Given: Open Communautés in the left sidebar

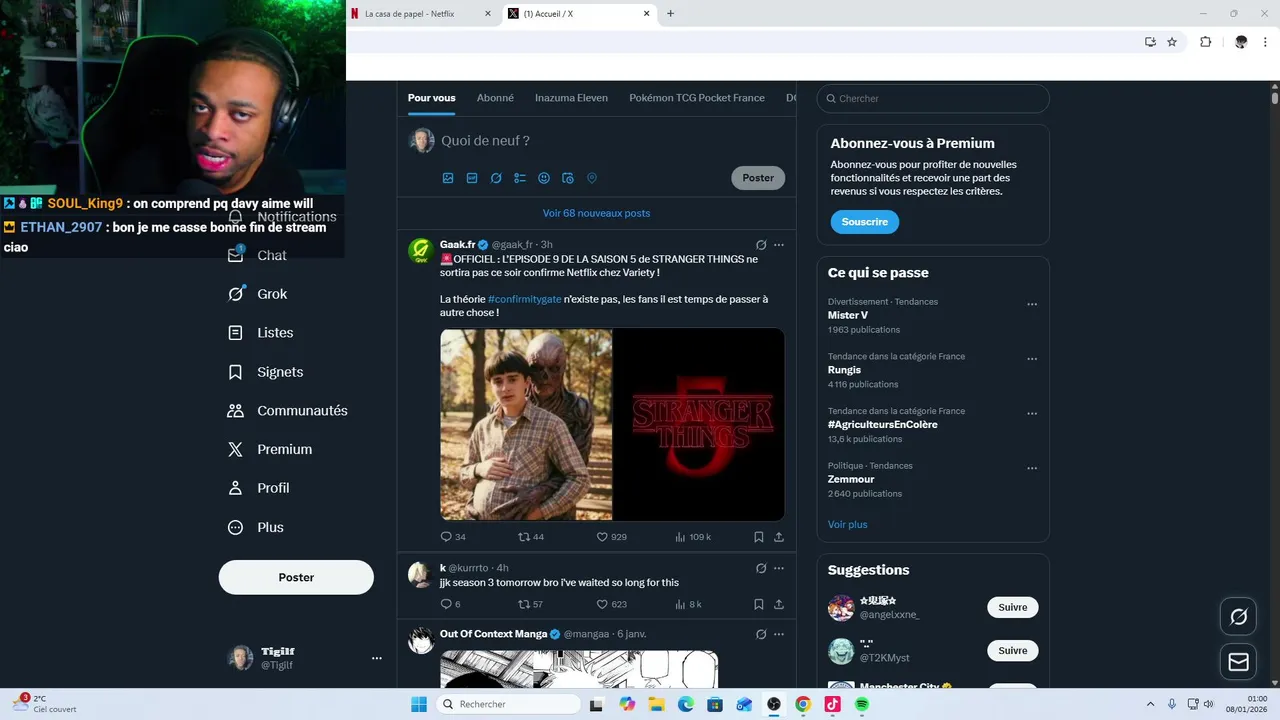Looking at the screenshot, I should click(288, 411).
